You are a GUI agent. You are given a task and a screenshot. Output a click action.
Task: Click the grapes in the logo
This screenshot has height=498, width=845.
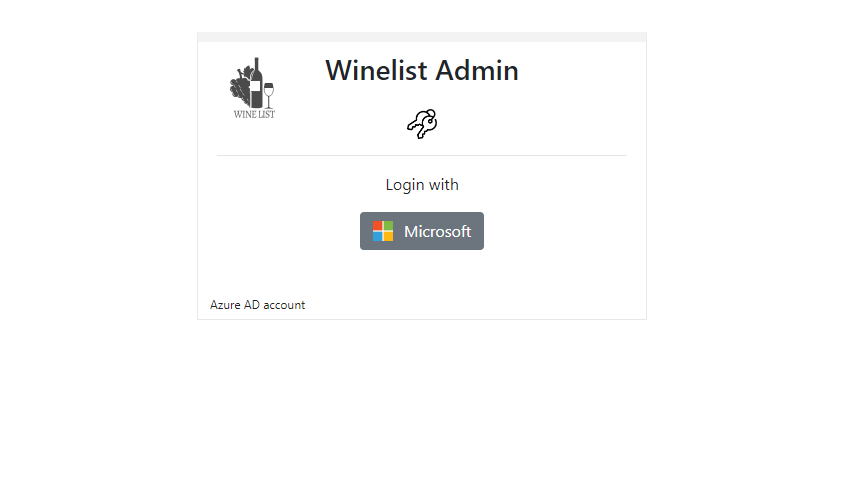click(x=240, y=87)
